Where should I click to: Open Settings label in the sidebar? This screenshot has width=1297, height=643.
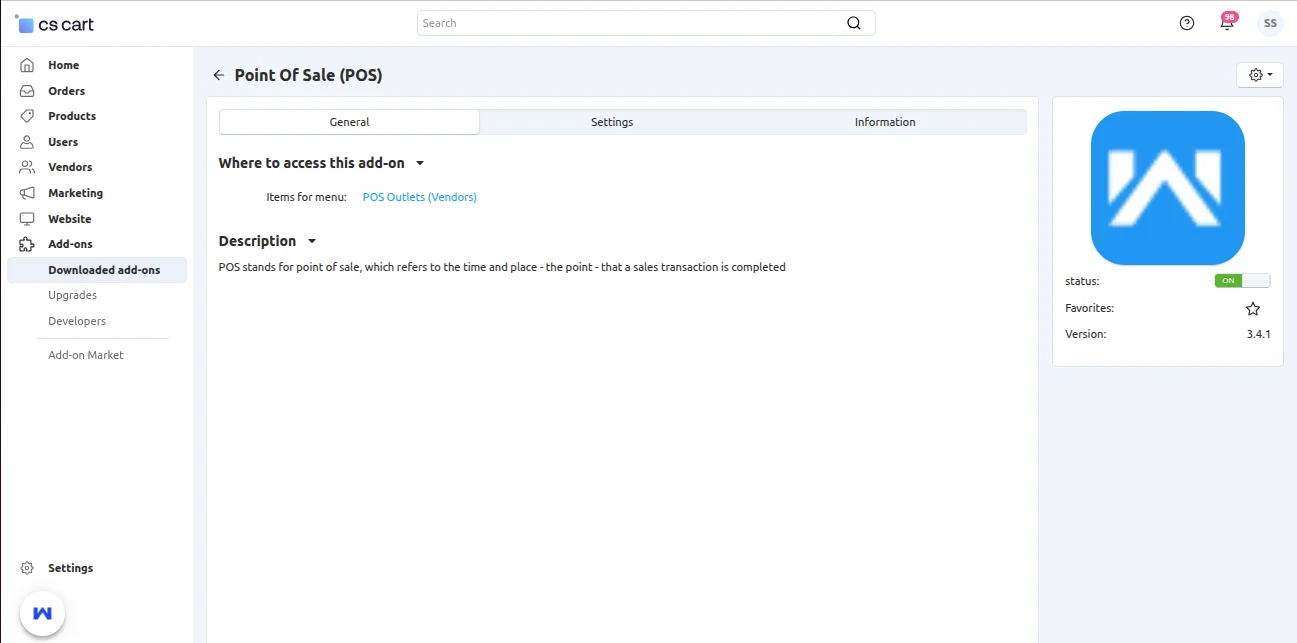pyautogui.click(x=71, y=568)
